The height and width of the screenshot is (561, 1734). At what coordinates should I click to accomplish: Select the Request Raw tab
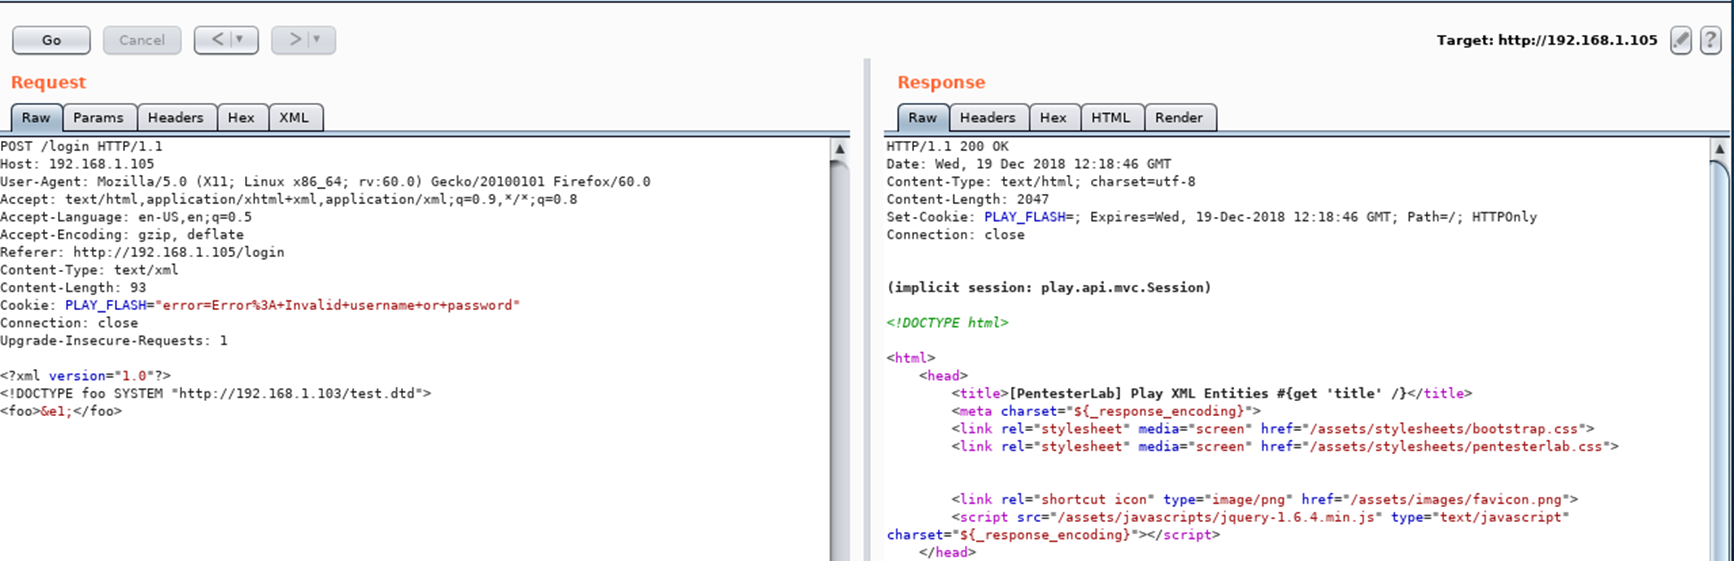click(x=36, y=118)
